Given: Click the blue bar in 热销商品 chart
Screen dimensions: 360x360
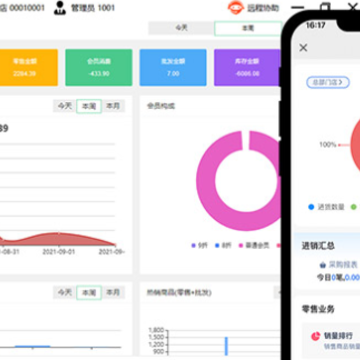Looking at the screenshot, I should (x=226, y=346).
